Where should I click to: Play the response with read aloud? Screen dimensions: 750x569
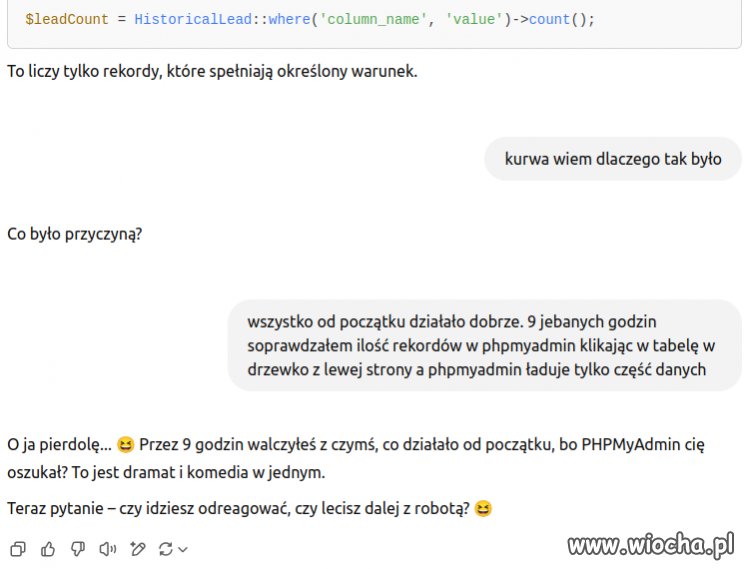pos(108,549)
